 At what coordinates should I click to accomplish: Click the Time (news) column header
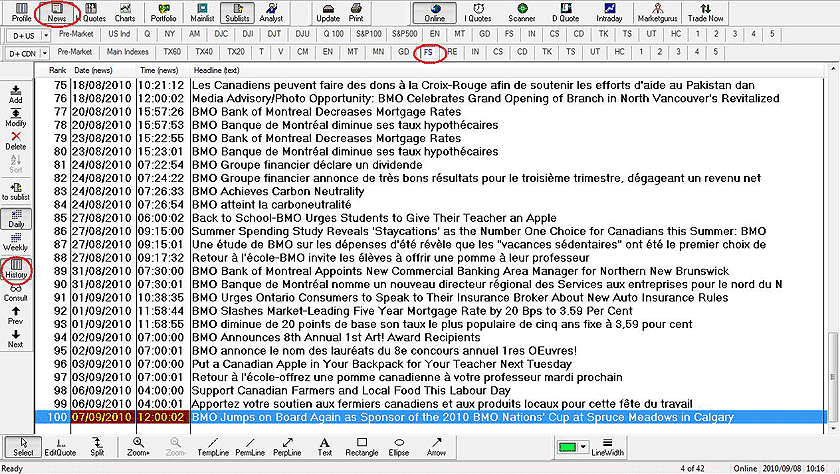pos(159,70)
